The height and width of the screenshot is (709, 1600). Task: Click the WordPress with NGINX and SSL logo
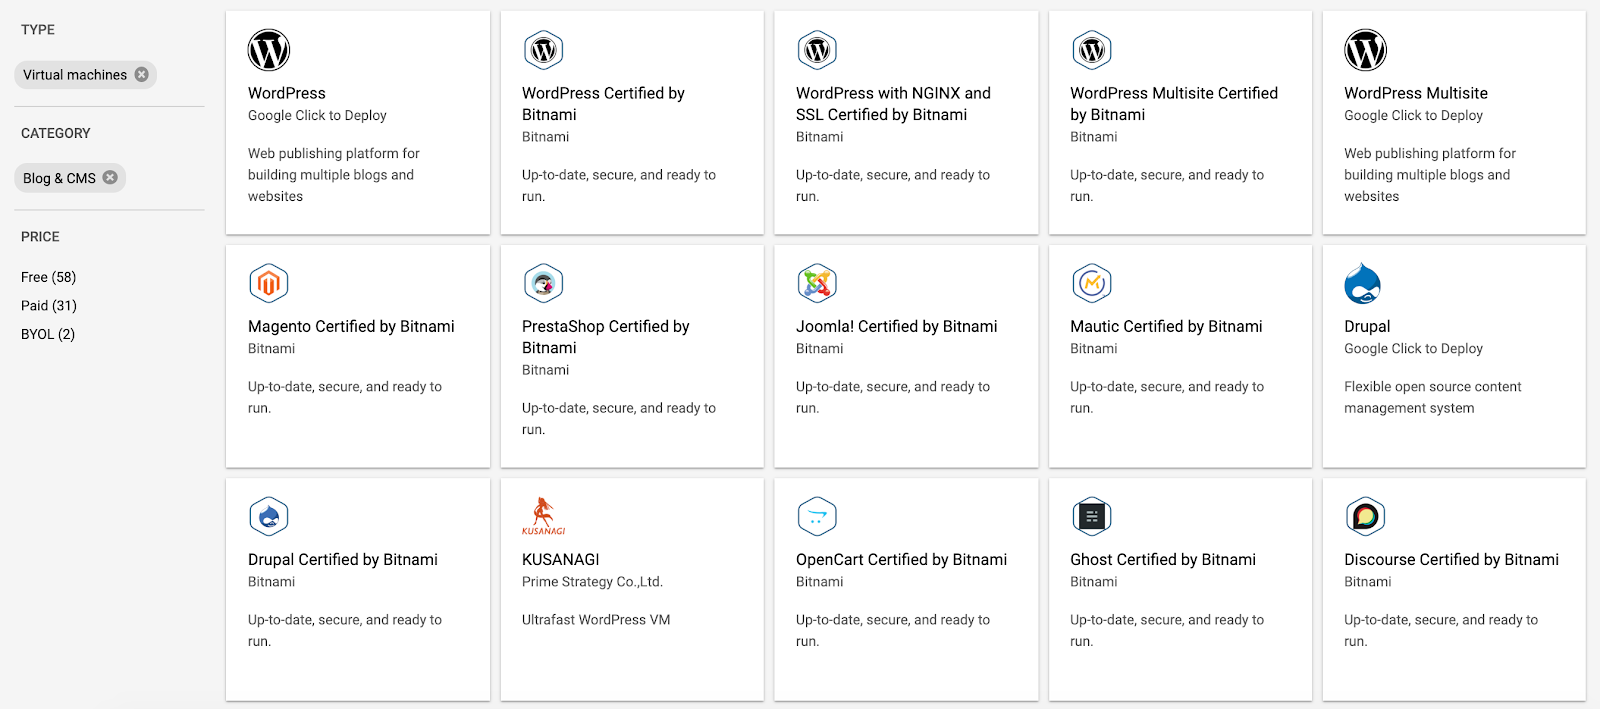coord(817,50)
